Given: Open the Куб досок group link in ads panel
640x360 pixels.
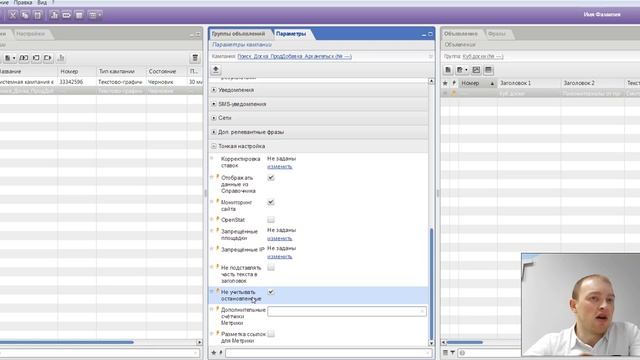Looking at the screenshot, I should (483, 56).
